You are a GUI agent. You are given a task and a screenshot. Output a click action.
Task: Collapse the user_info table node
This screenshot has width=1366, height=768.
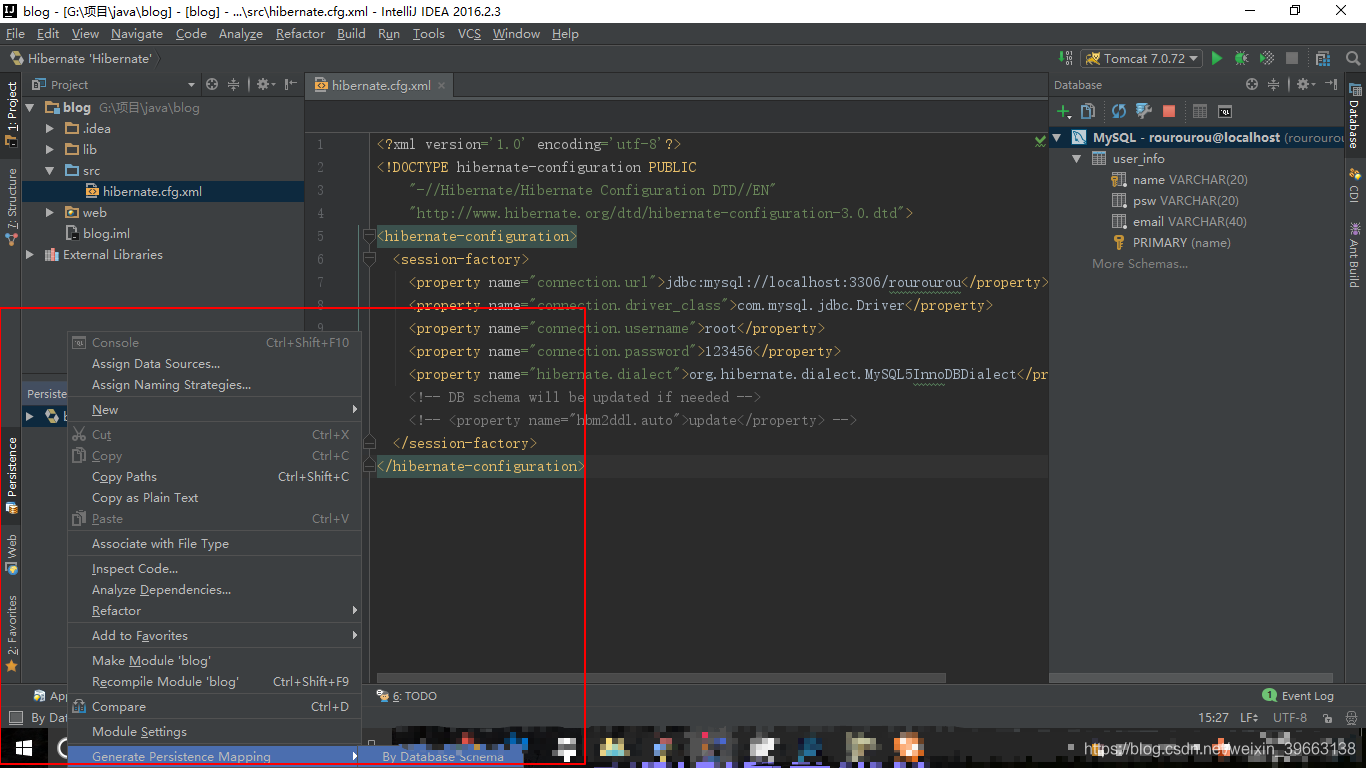point(1077,159)
